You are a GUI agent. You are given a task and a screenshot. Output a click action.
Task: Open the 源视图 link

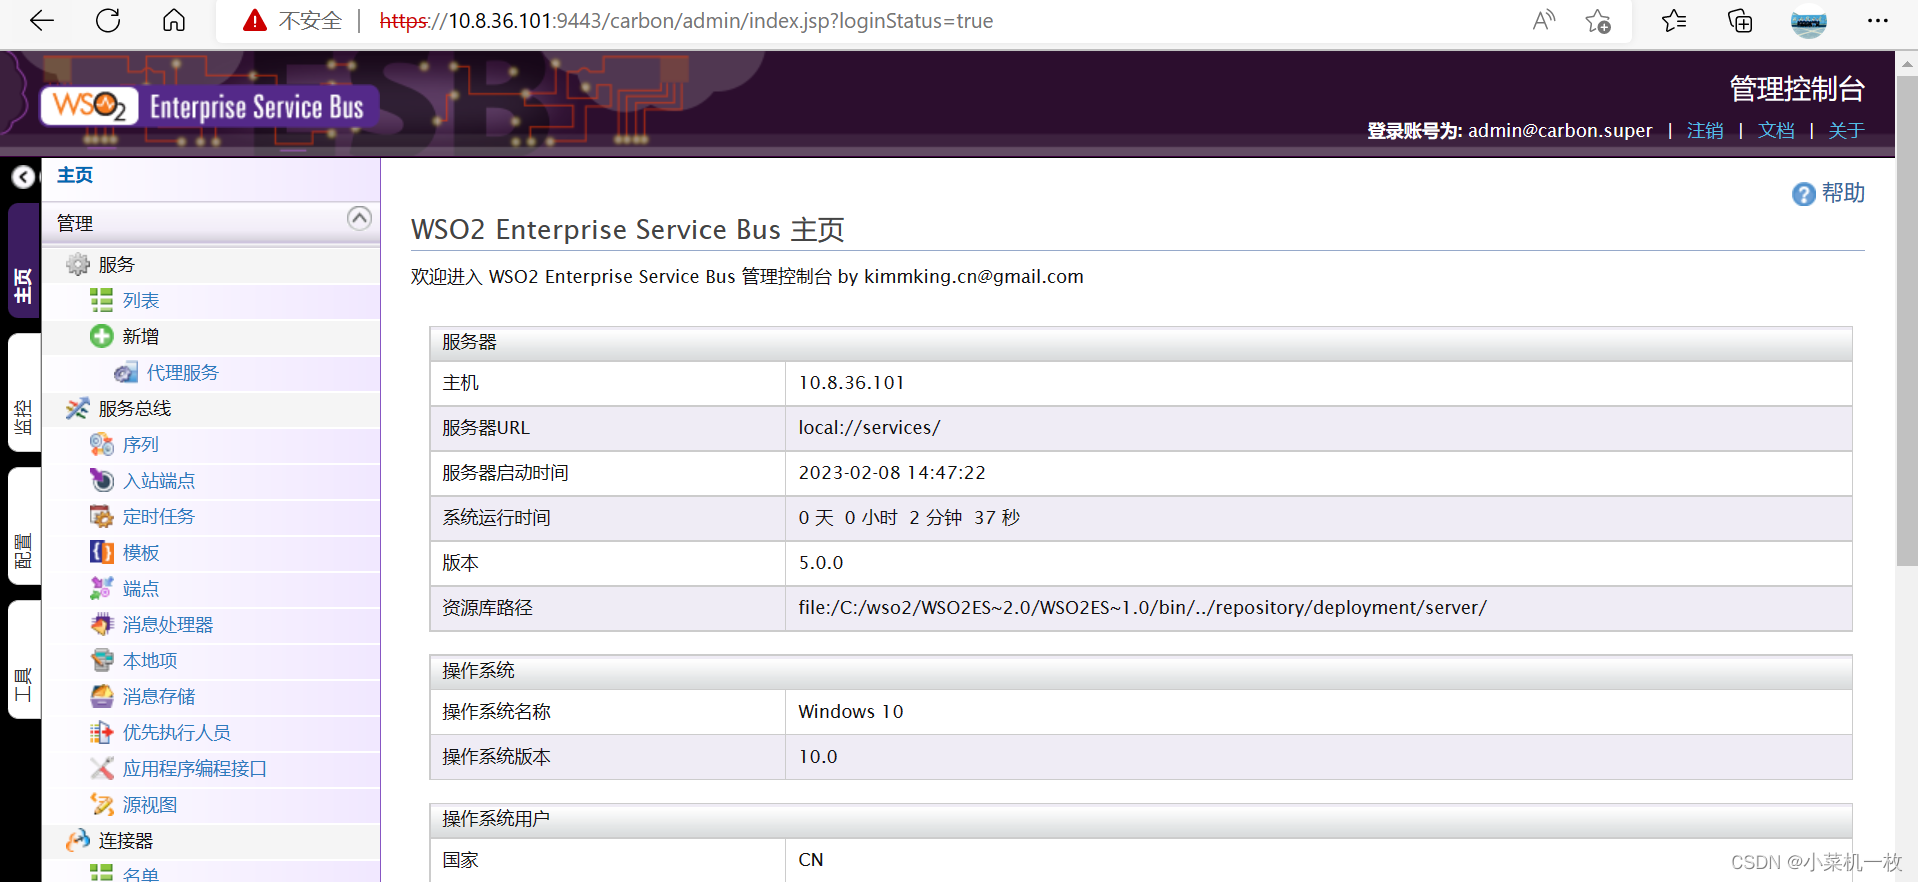(x=150, y=805)
